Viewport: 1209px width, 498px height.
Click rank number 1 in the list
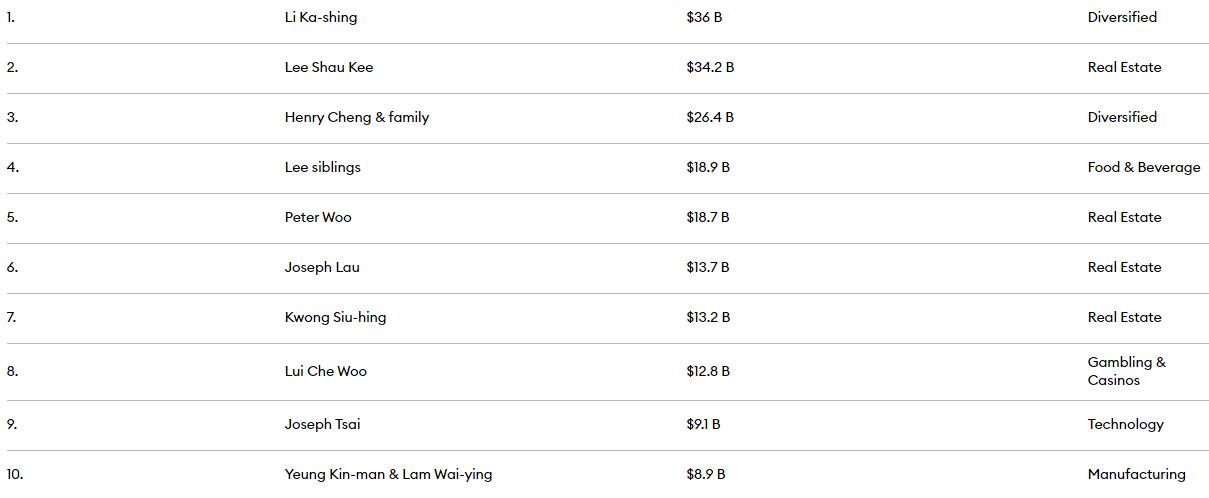11,17
